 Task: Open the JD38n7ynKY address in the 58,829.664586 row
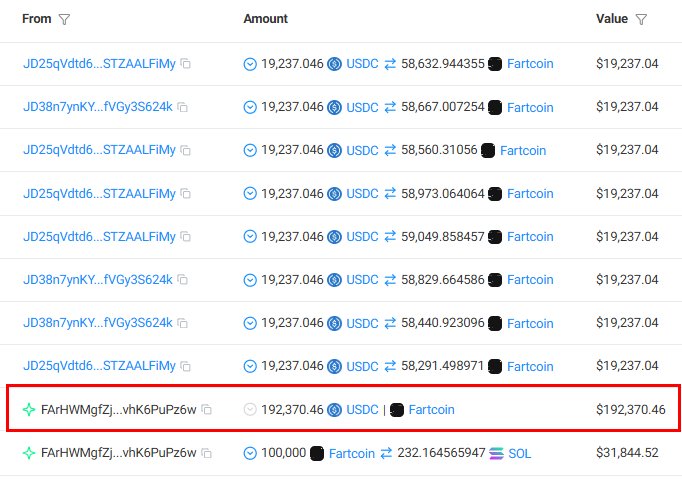(98, 280)
